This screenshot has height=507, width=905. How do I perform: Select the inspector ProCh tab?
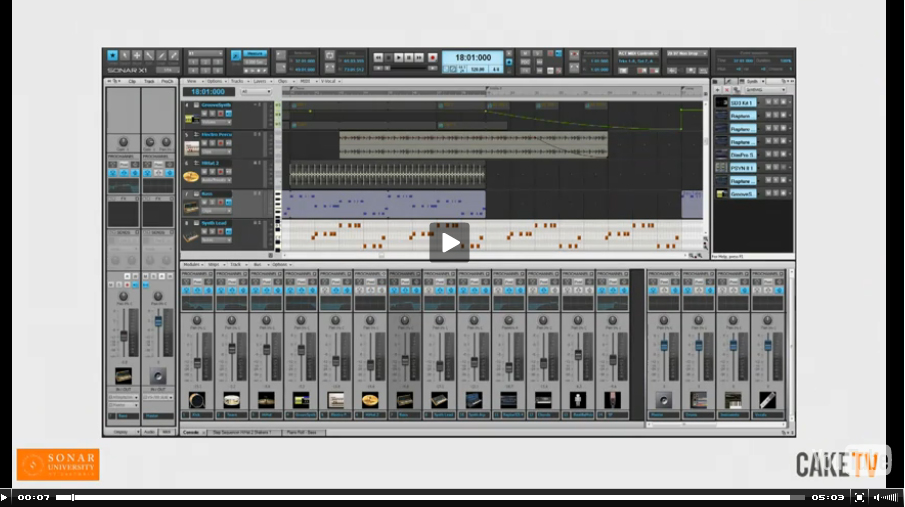click(167, 81)
